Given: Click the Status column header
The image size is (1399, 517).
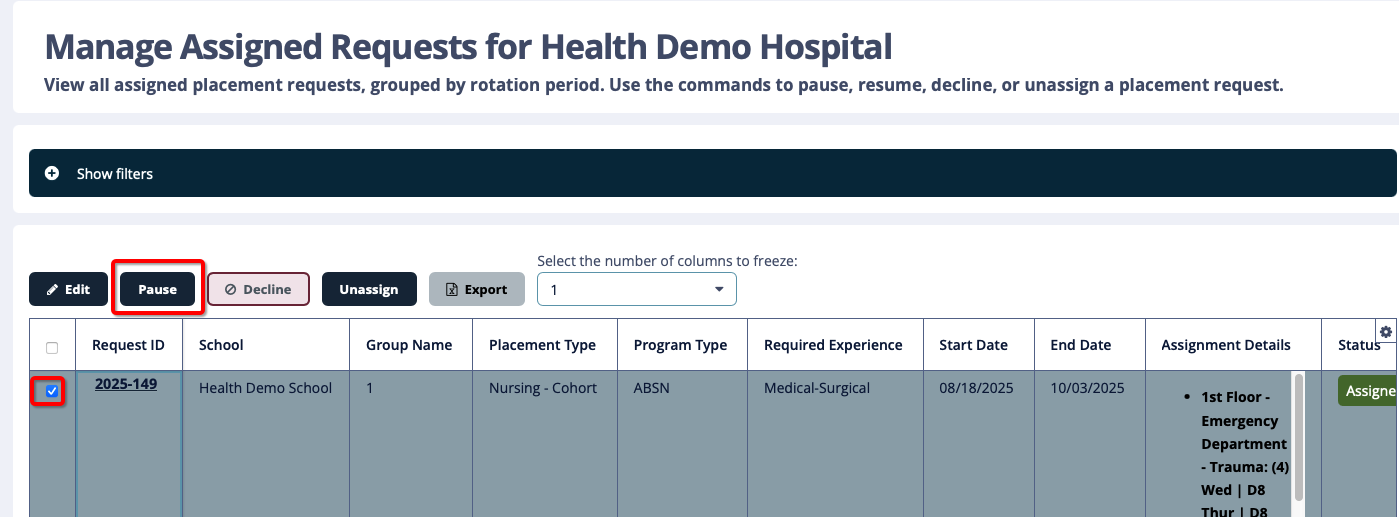Looking at the screenshot, I should coord(1359,345).
